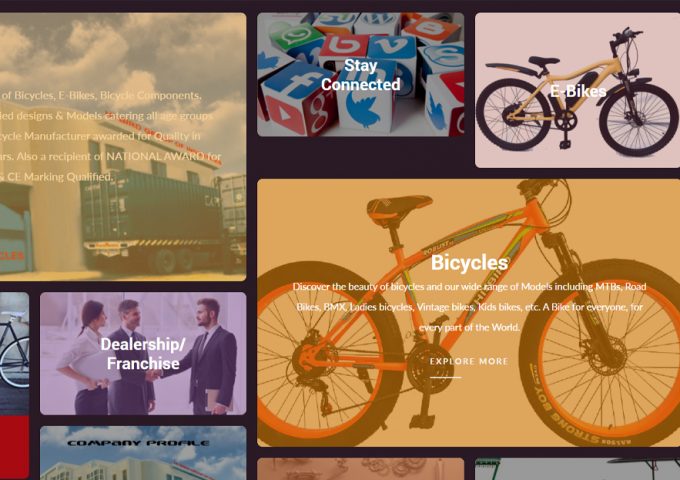Select the red YouTube play cube
The height and width of the screenshot is (480, 680).
[282, 115]
